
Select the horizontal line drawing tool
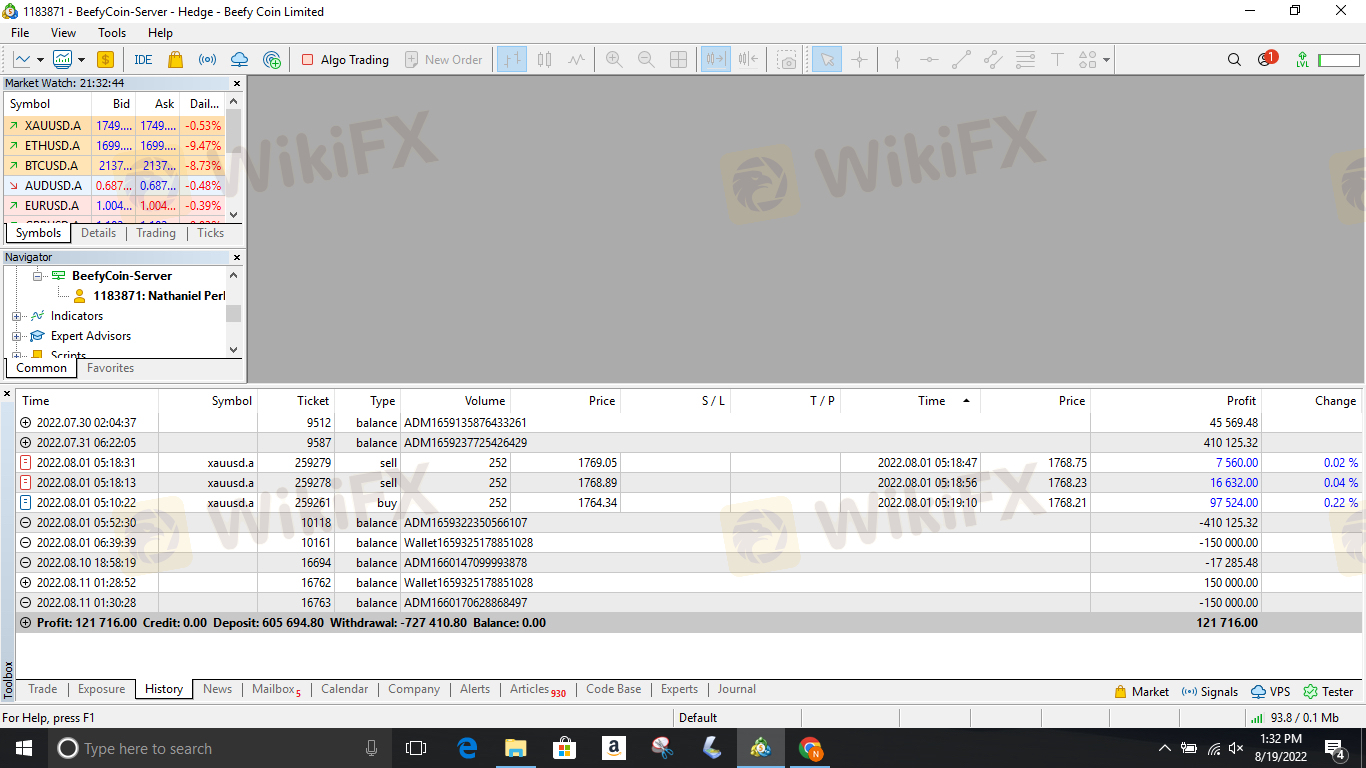[x=929, y=60]
